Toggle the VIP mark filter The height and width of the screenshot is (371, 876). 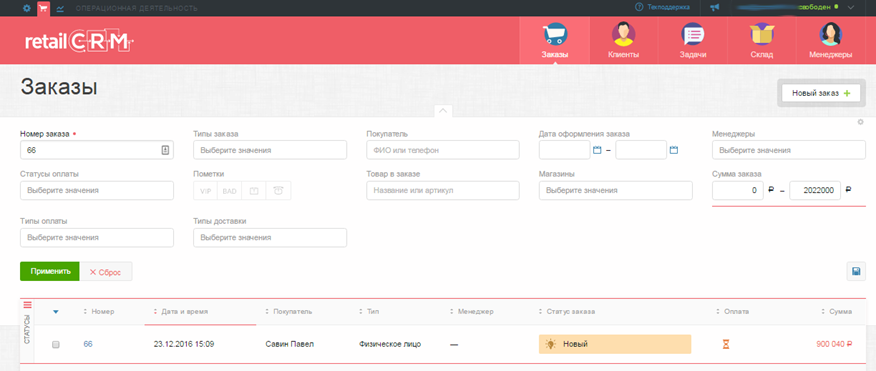coord(206,191)
